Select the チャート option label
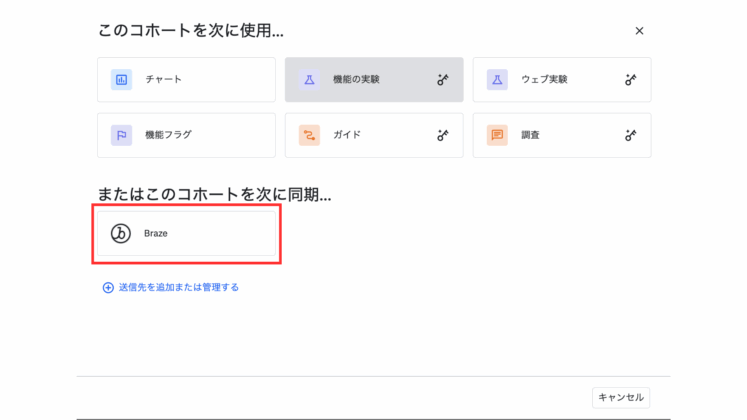The height and width of the screenshot is (420, 747). 163,80
